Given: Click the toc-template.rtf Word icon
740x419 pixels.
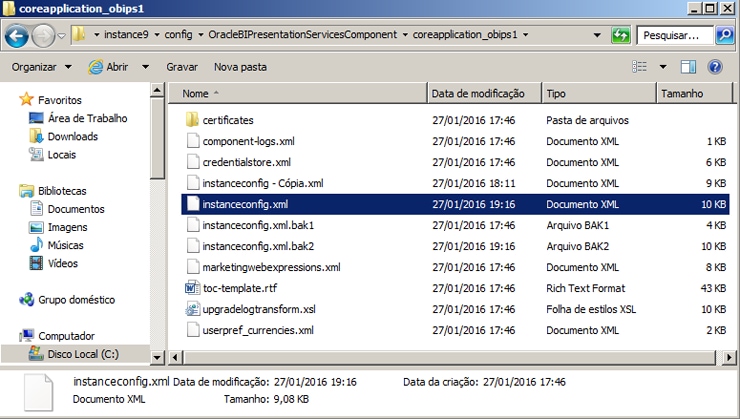Looking at the screenshot, I should coord(192,288).
